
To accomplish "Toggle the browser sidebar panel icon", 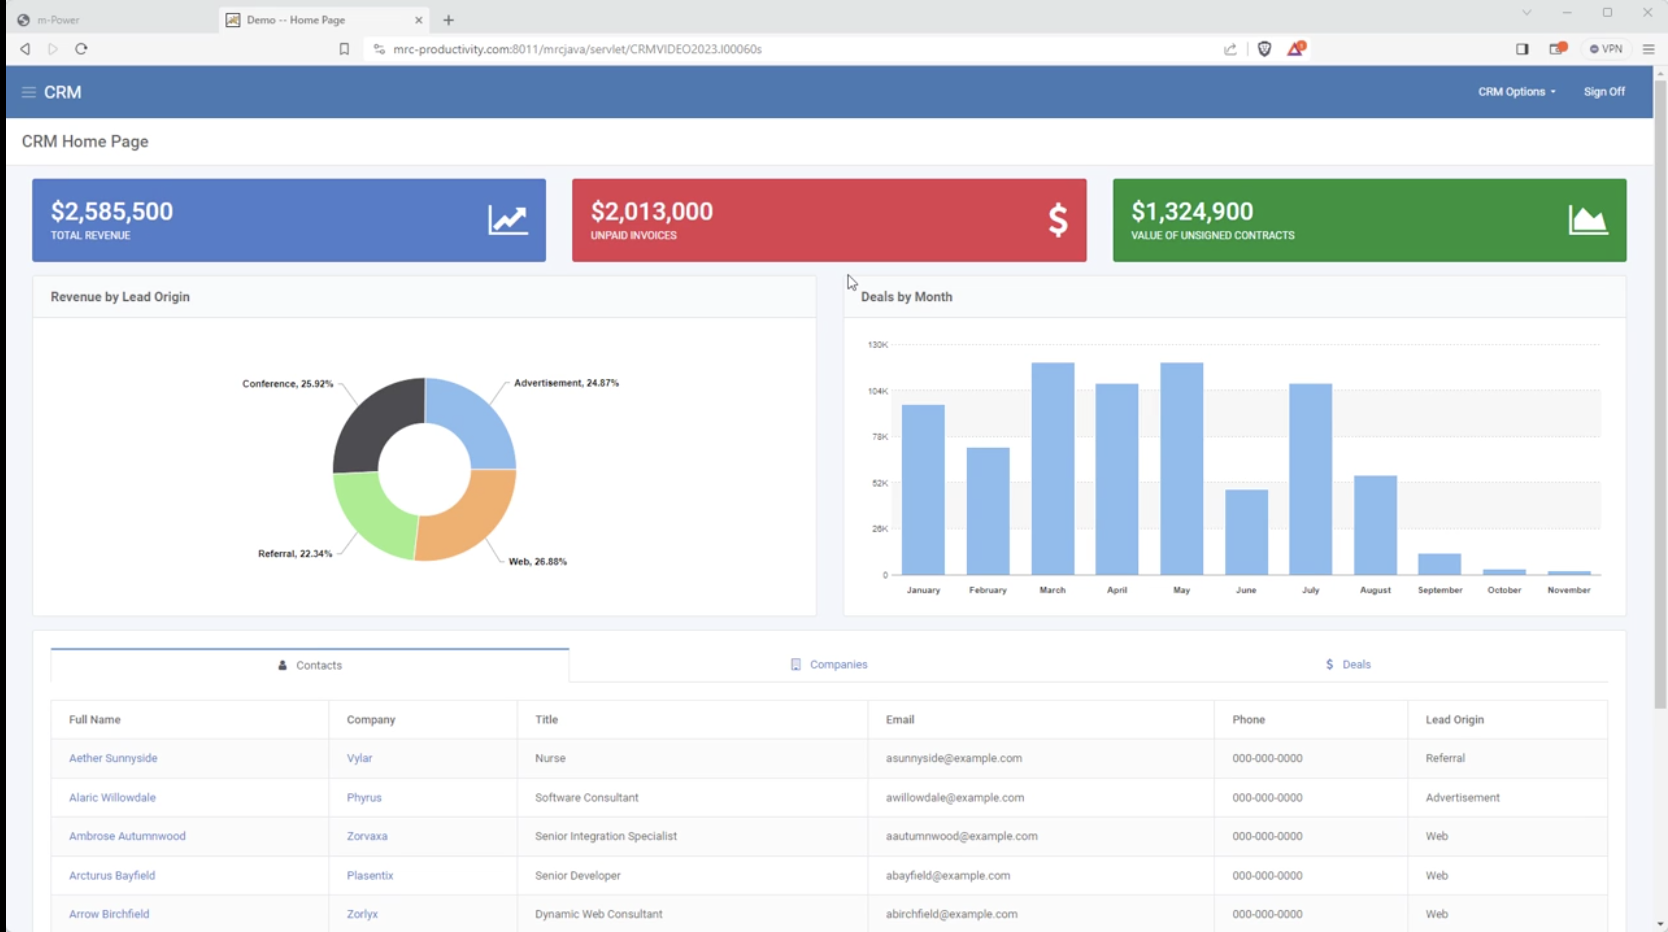I will 1522,49.
